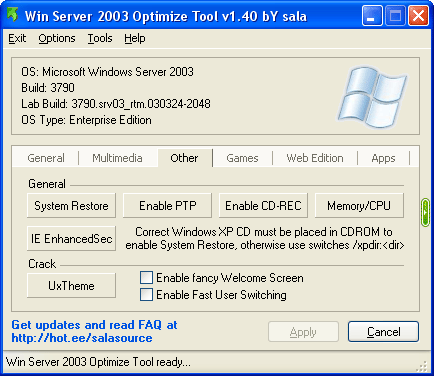Switch to the Games tab

click(x=242, y=158)
